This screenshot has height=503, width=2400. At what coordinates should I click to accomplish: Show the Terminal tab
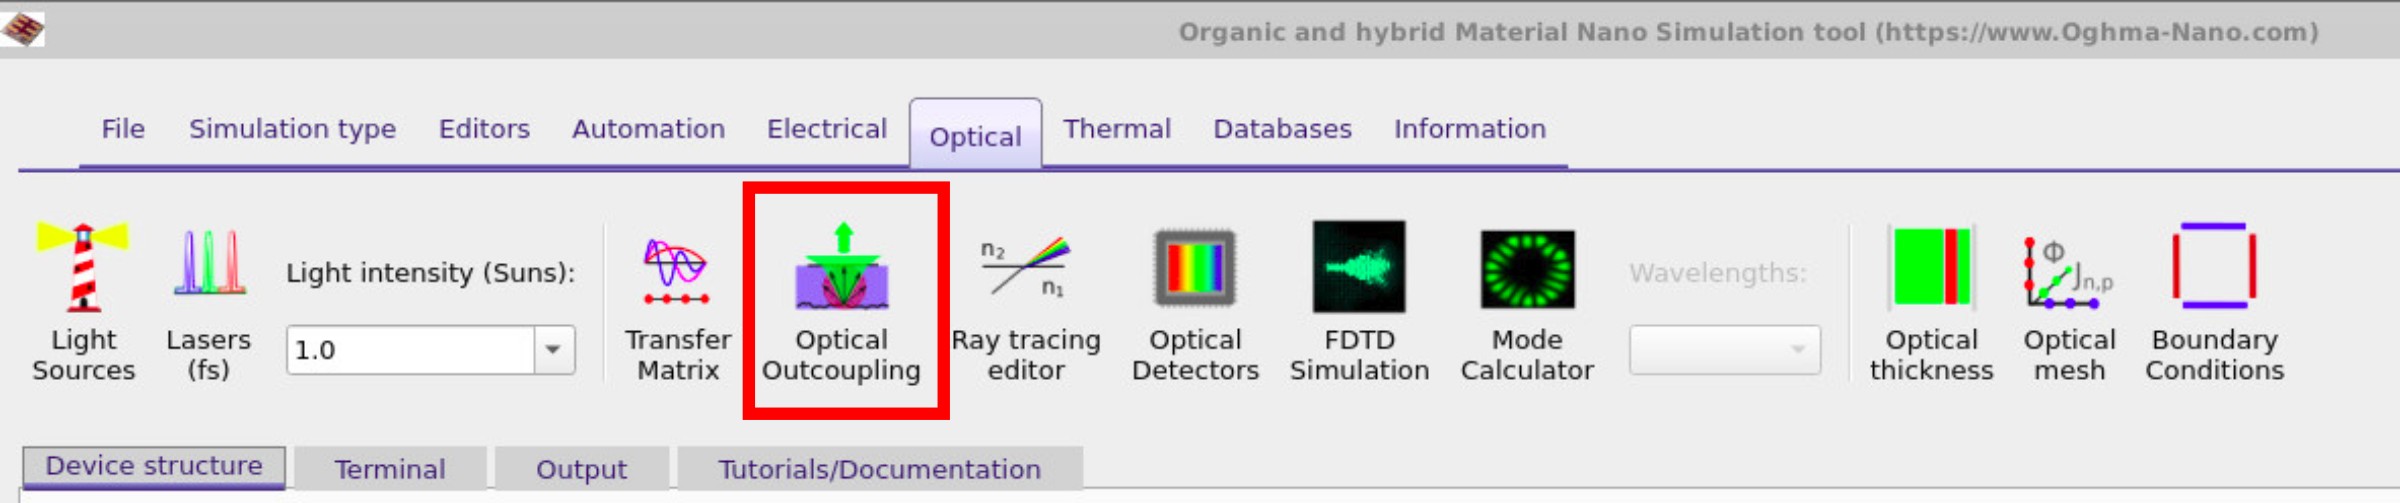click(x=390, y=469)
